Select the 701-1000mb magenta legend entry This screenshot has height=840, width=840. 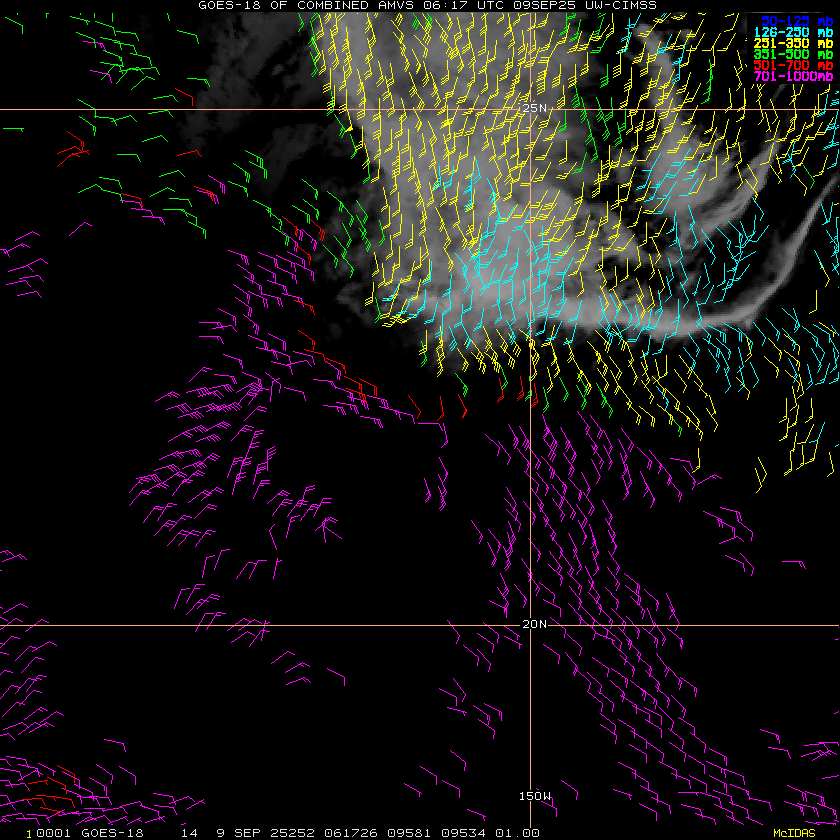click(x=793, y=76)
